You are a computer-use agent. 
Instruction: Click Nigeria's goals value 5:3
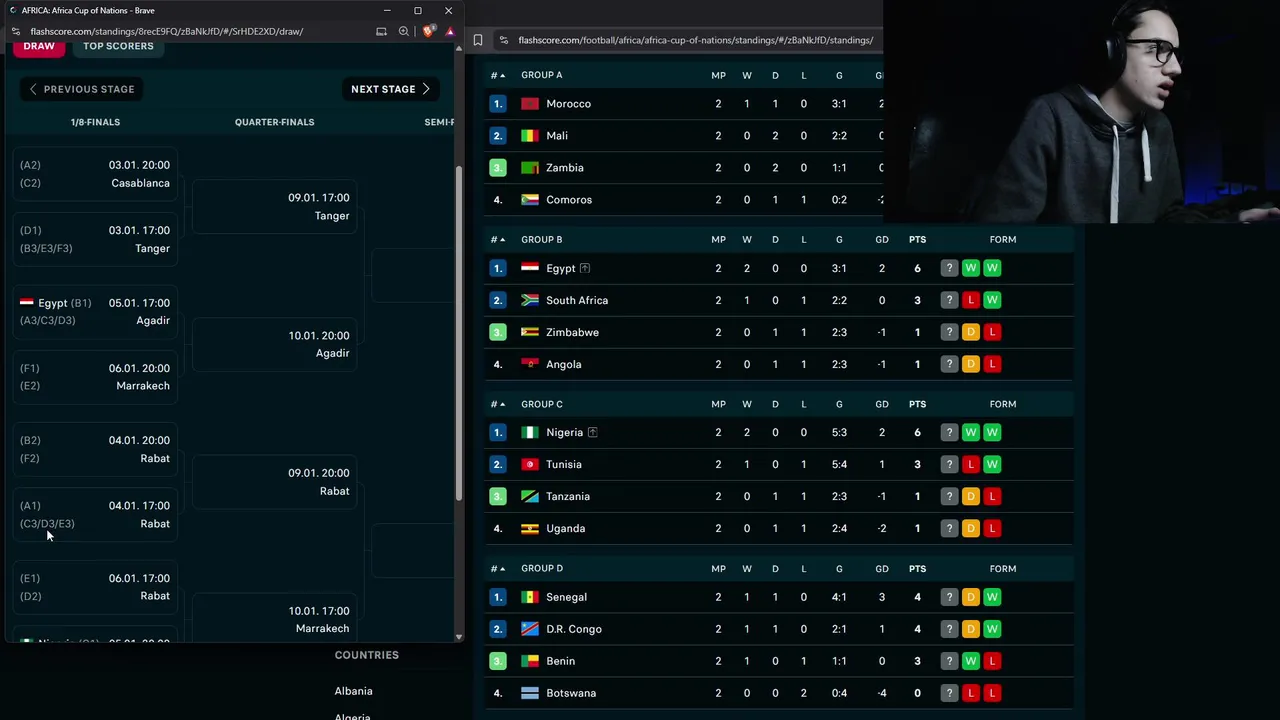pos(838,432)
